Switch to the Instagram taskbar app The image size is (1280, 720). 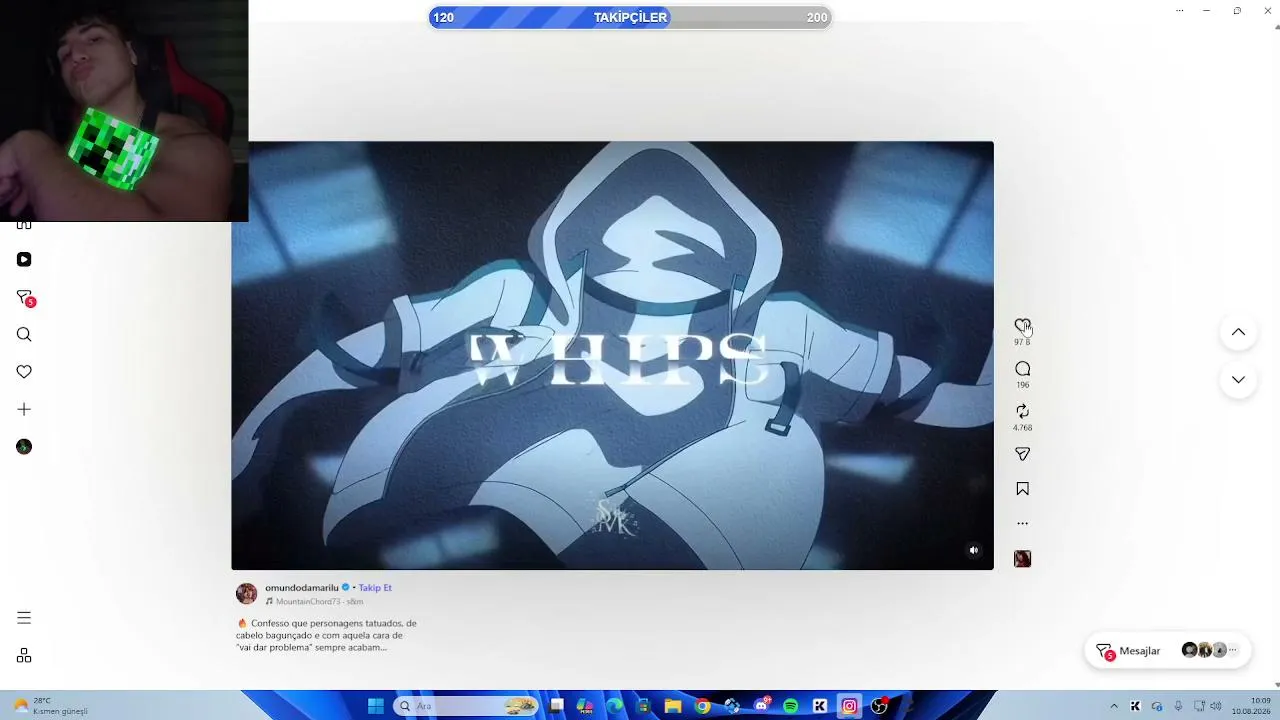coord(849,706)
